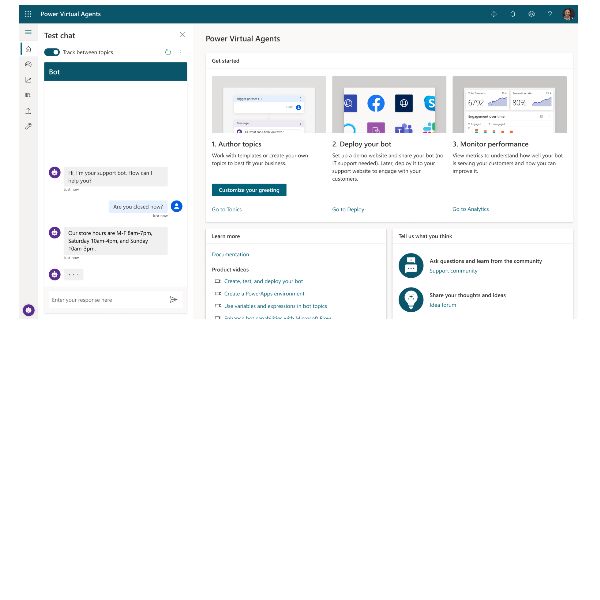Collapse the hamburger navigation menu
Image resolution: width=600 pixels, height=600 pixels.
[x=28, y=32]
